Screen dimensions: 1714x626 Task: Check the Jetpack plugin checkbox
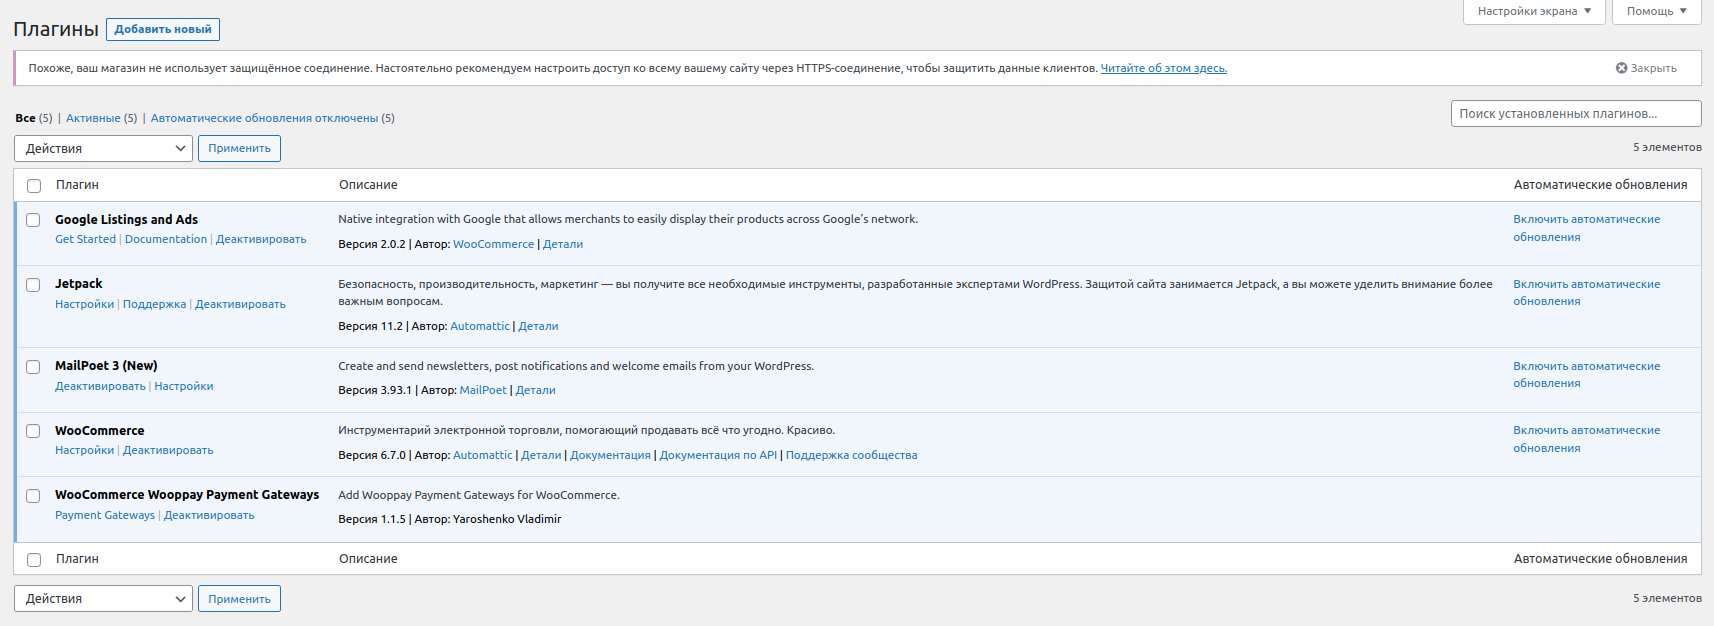pyautogui.click(x=33, y=285)
